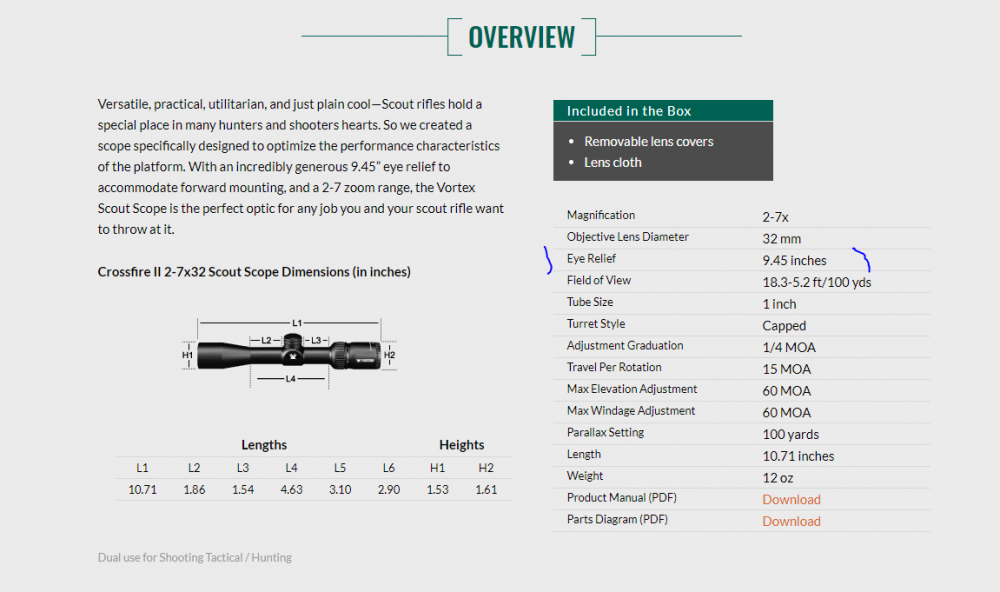The width and height of the screenshot is (1000, 592).
Task: Click the Parallax Setting label
Action: click(605, 432)
